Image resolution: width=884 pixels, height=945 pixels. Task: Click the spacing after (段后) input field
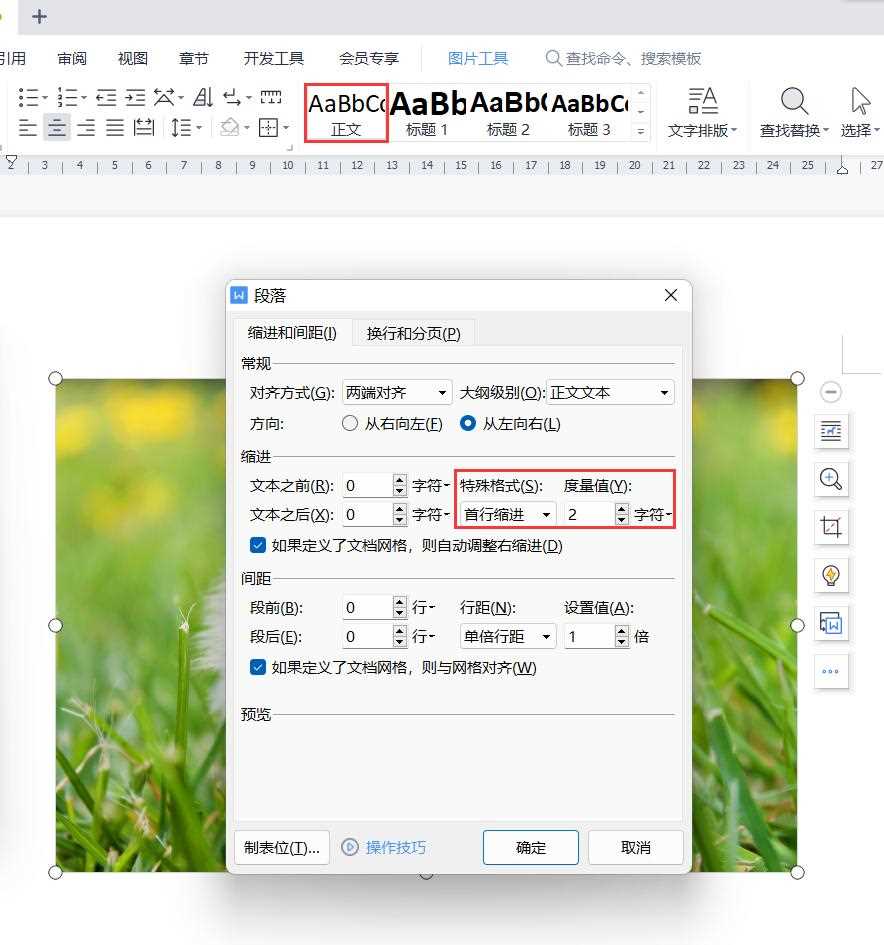(x=367, y=636)
